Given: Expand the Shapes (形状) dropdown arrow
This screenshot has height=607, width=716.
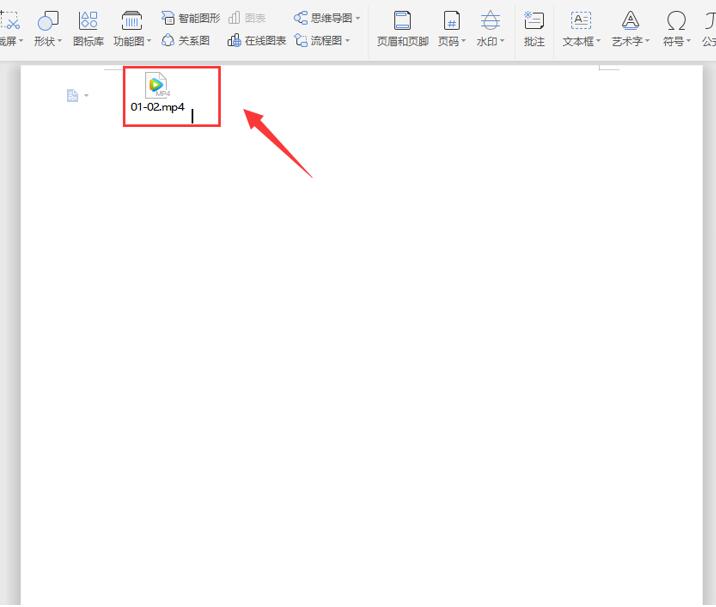Looking at the screenshot, I should coord(59,41).
